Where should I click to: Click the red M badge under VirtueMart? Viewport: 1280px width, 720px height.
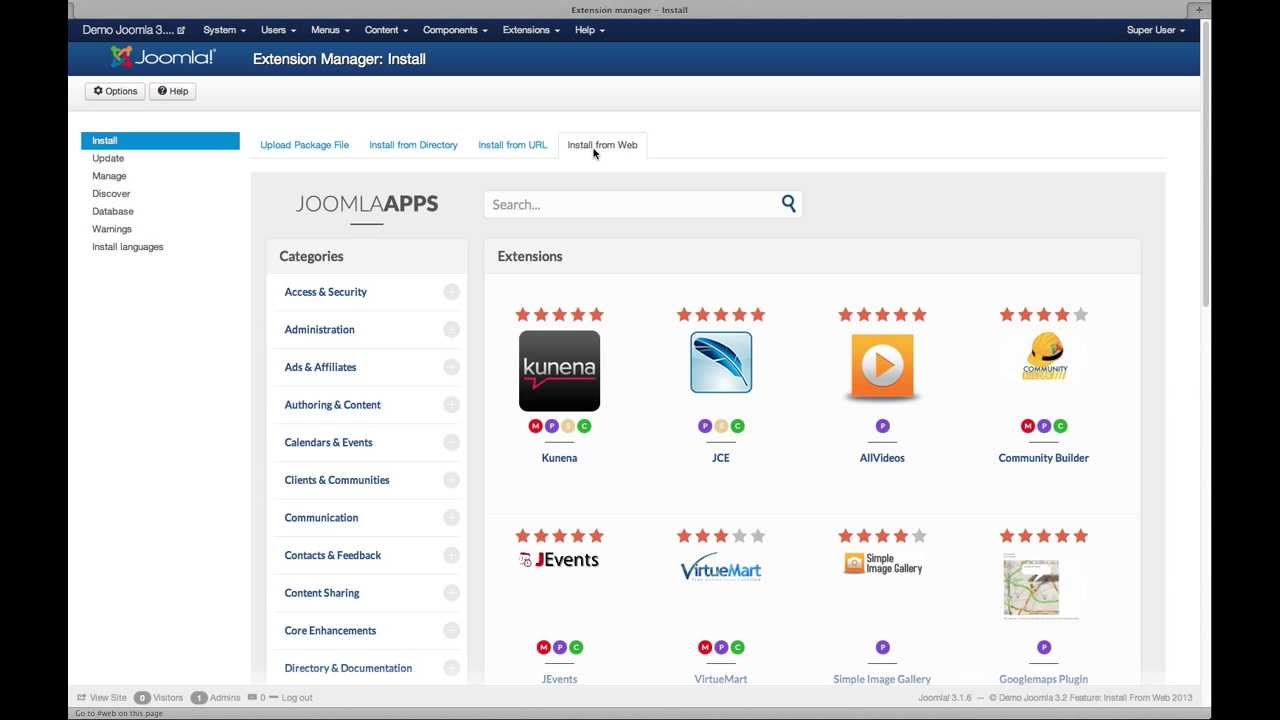[x=705, y=647]
